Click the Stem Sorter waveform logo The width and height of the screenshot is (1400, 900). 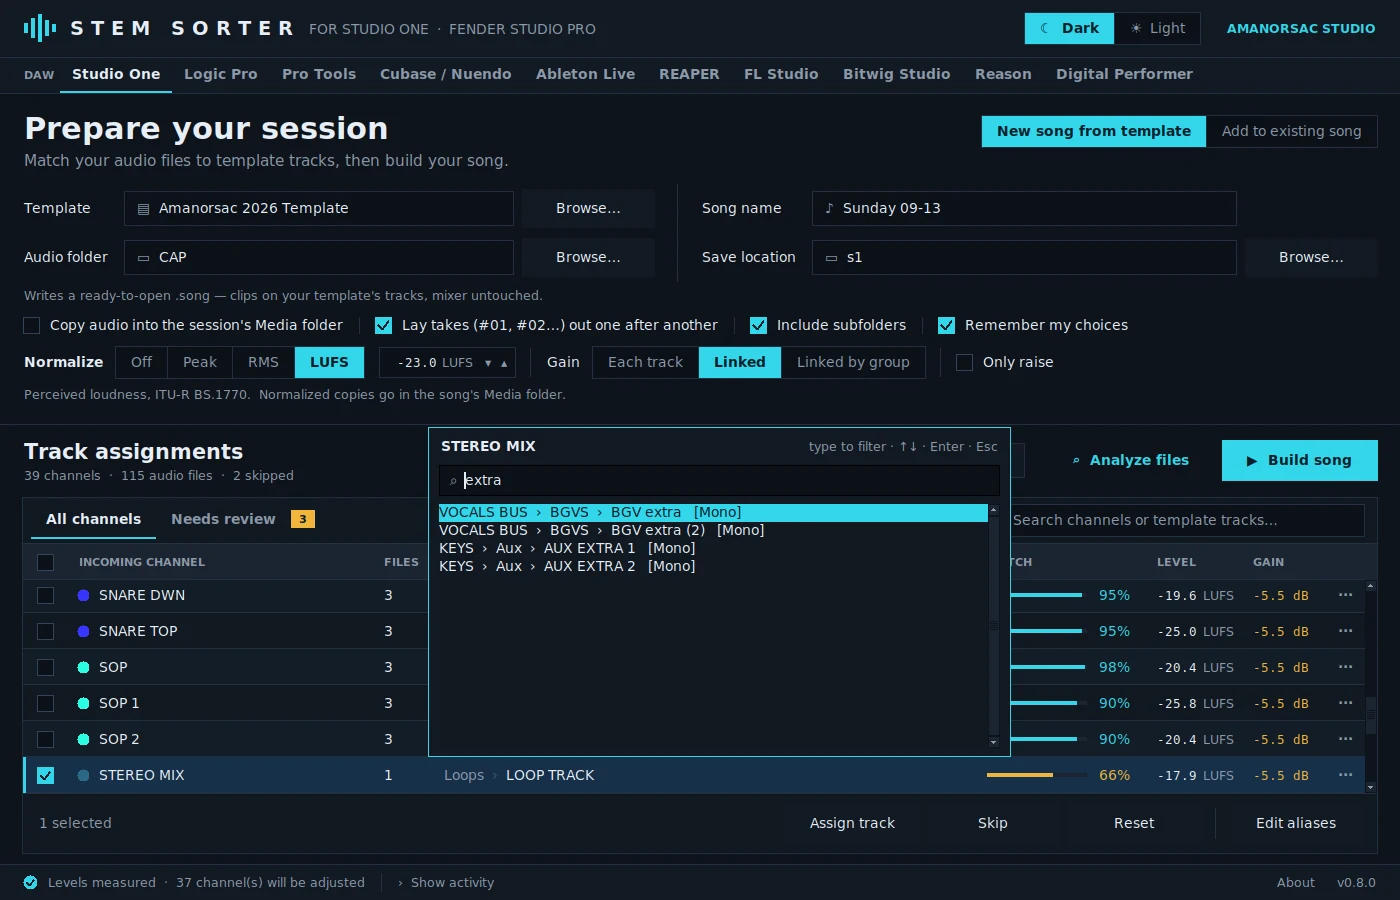[x=40, y=28]
